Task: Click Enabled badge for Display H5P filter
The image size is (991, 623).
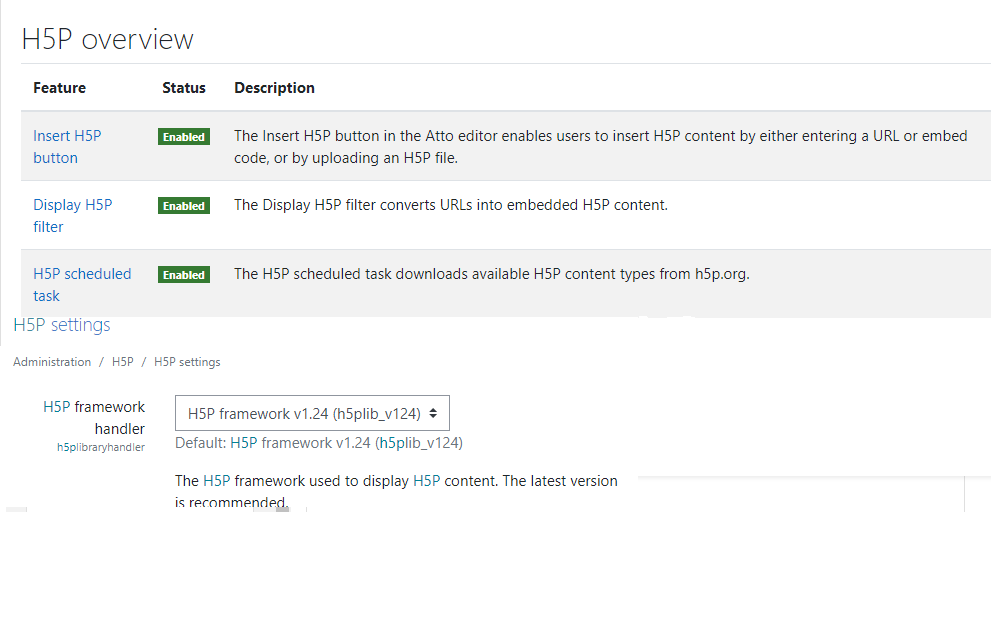Action: click(x=184, y=206)
